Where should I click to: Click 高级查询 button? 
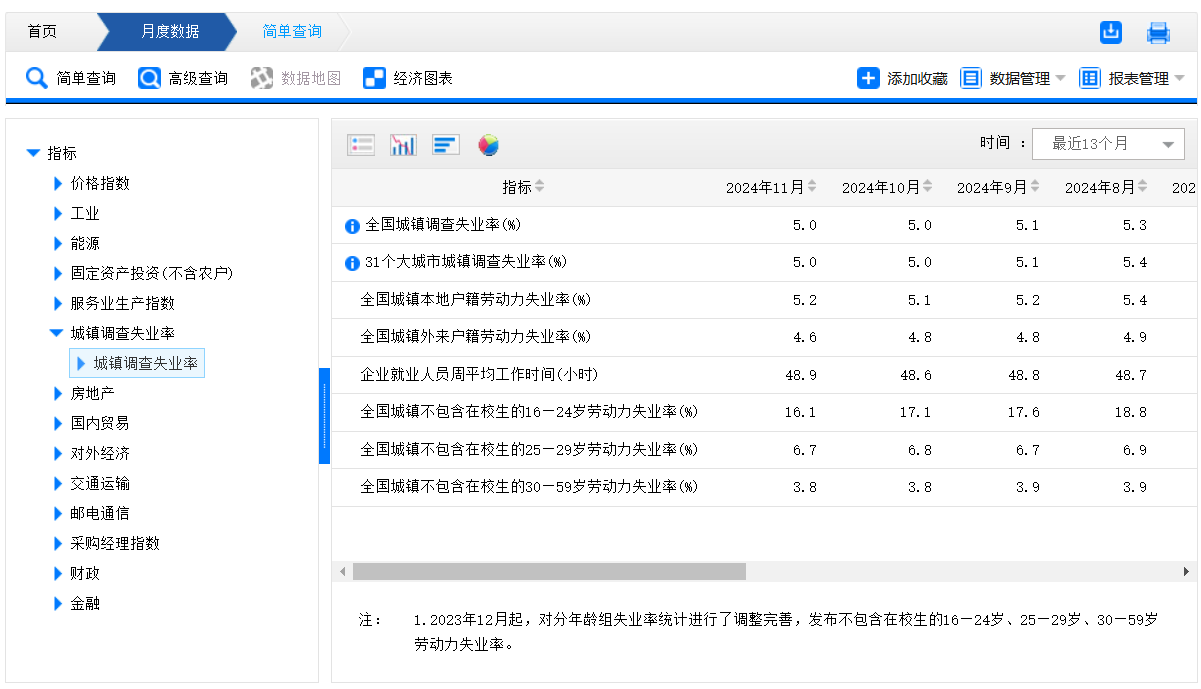(x=183, y=78)
